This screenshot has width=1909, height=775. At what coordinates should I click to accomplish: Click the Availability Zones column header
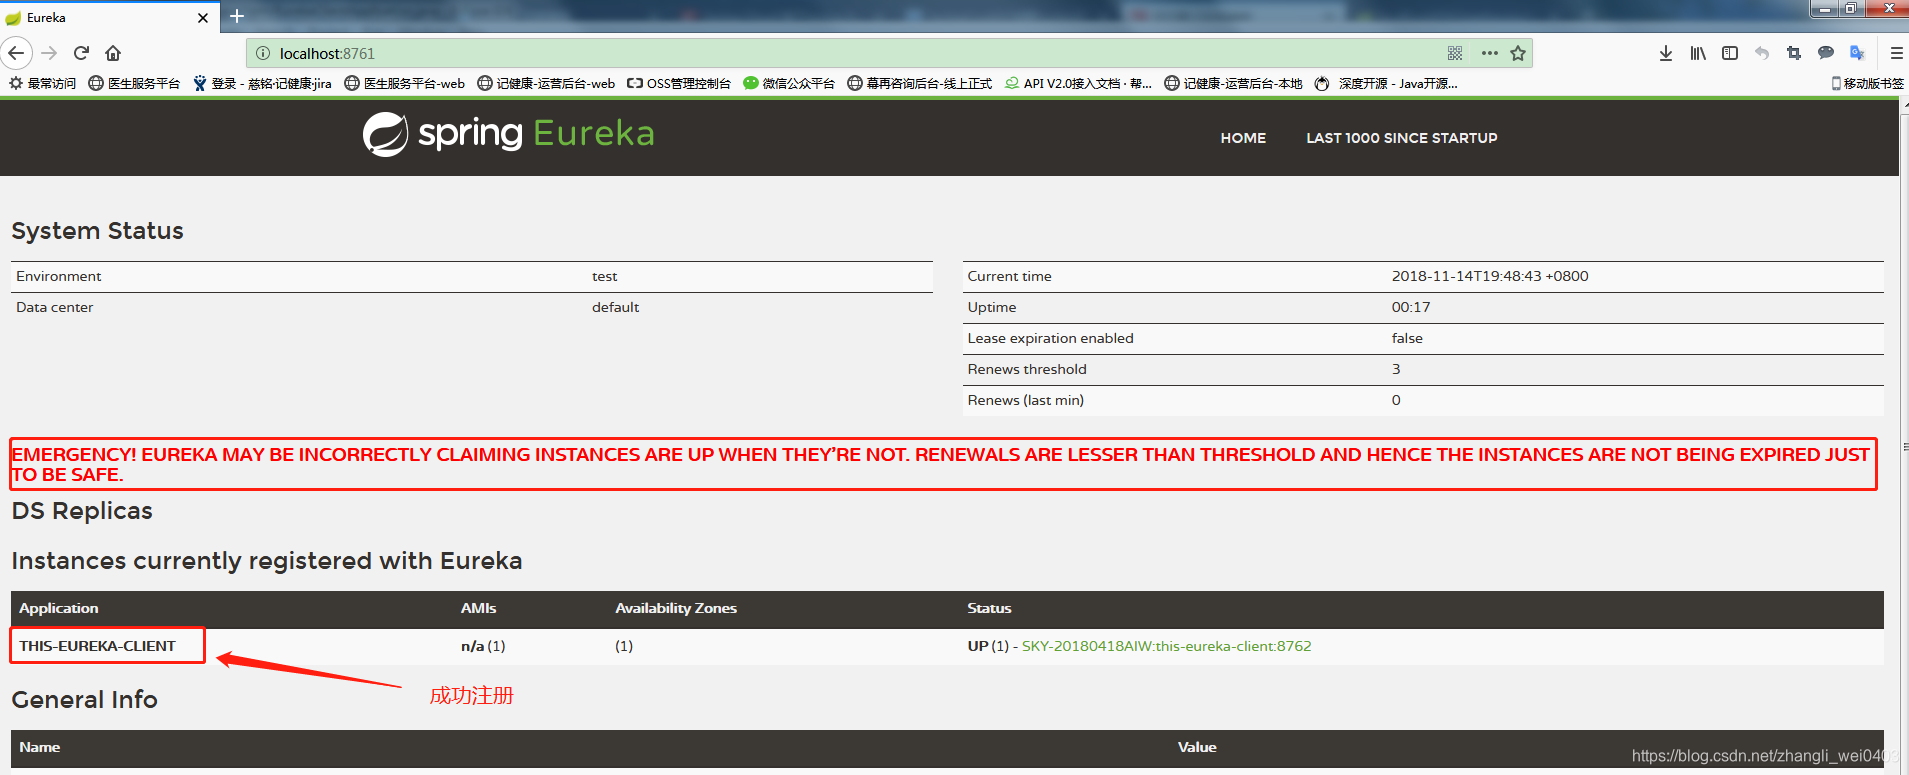pyautogui.click(x=676, y=608)
